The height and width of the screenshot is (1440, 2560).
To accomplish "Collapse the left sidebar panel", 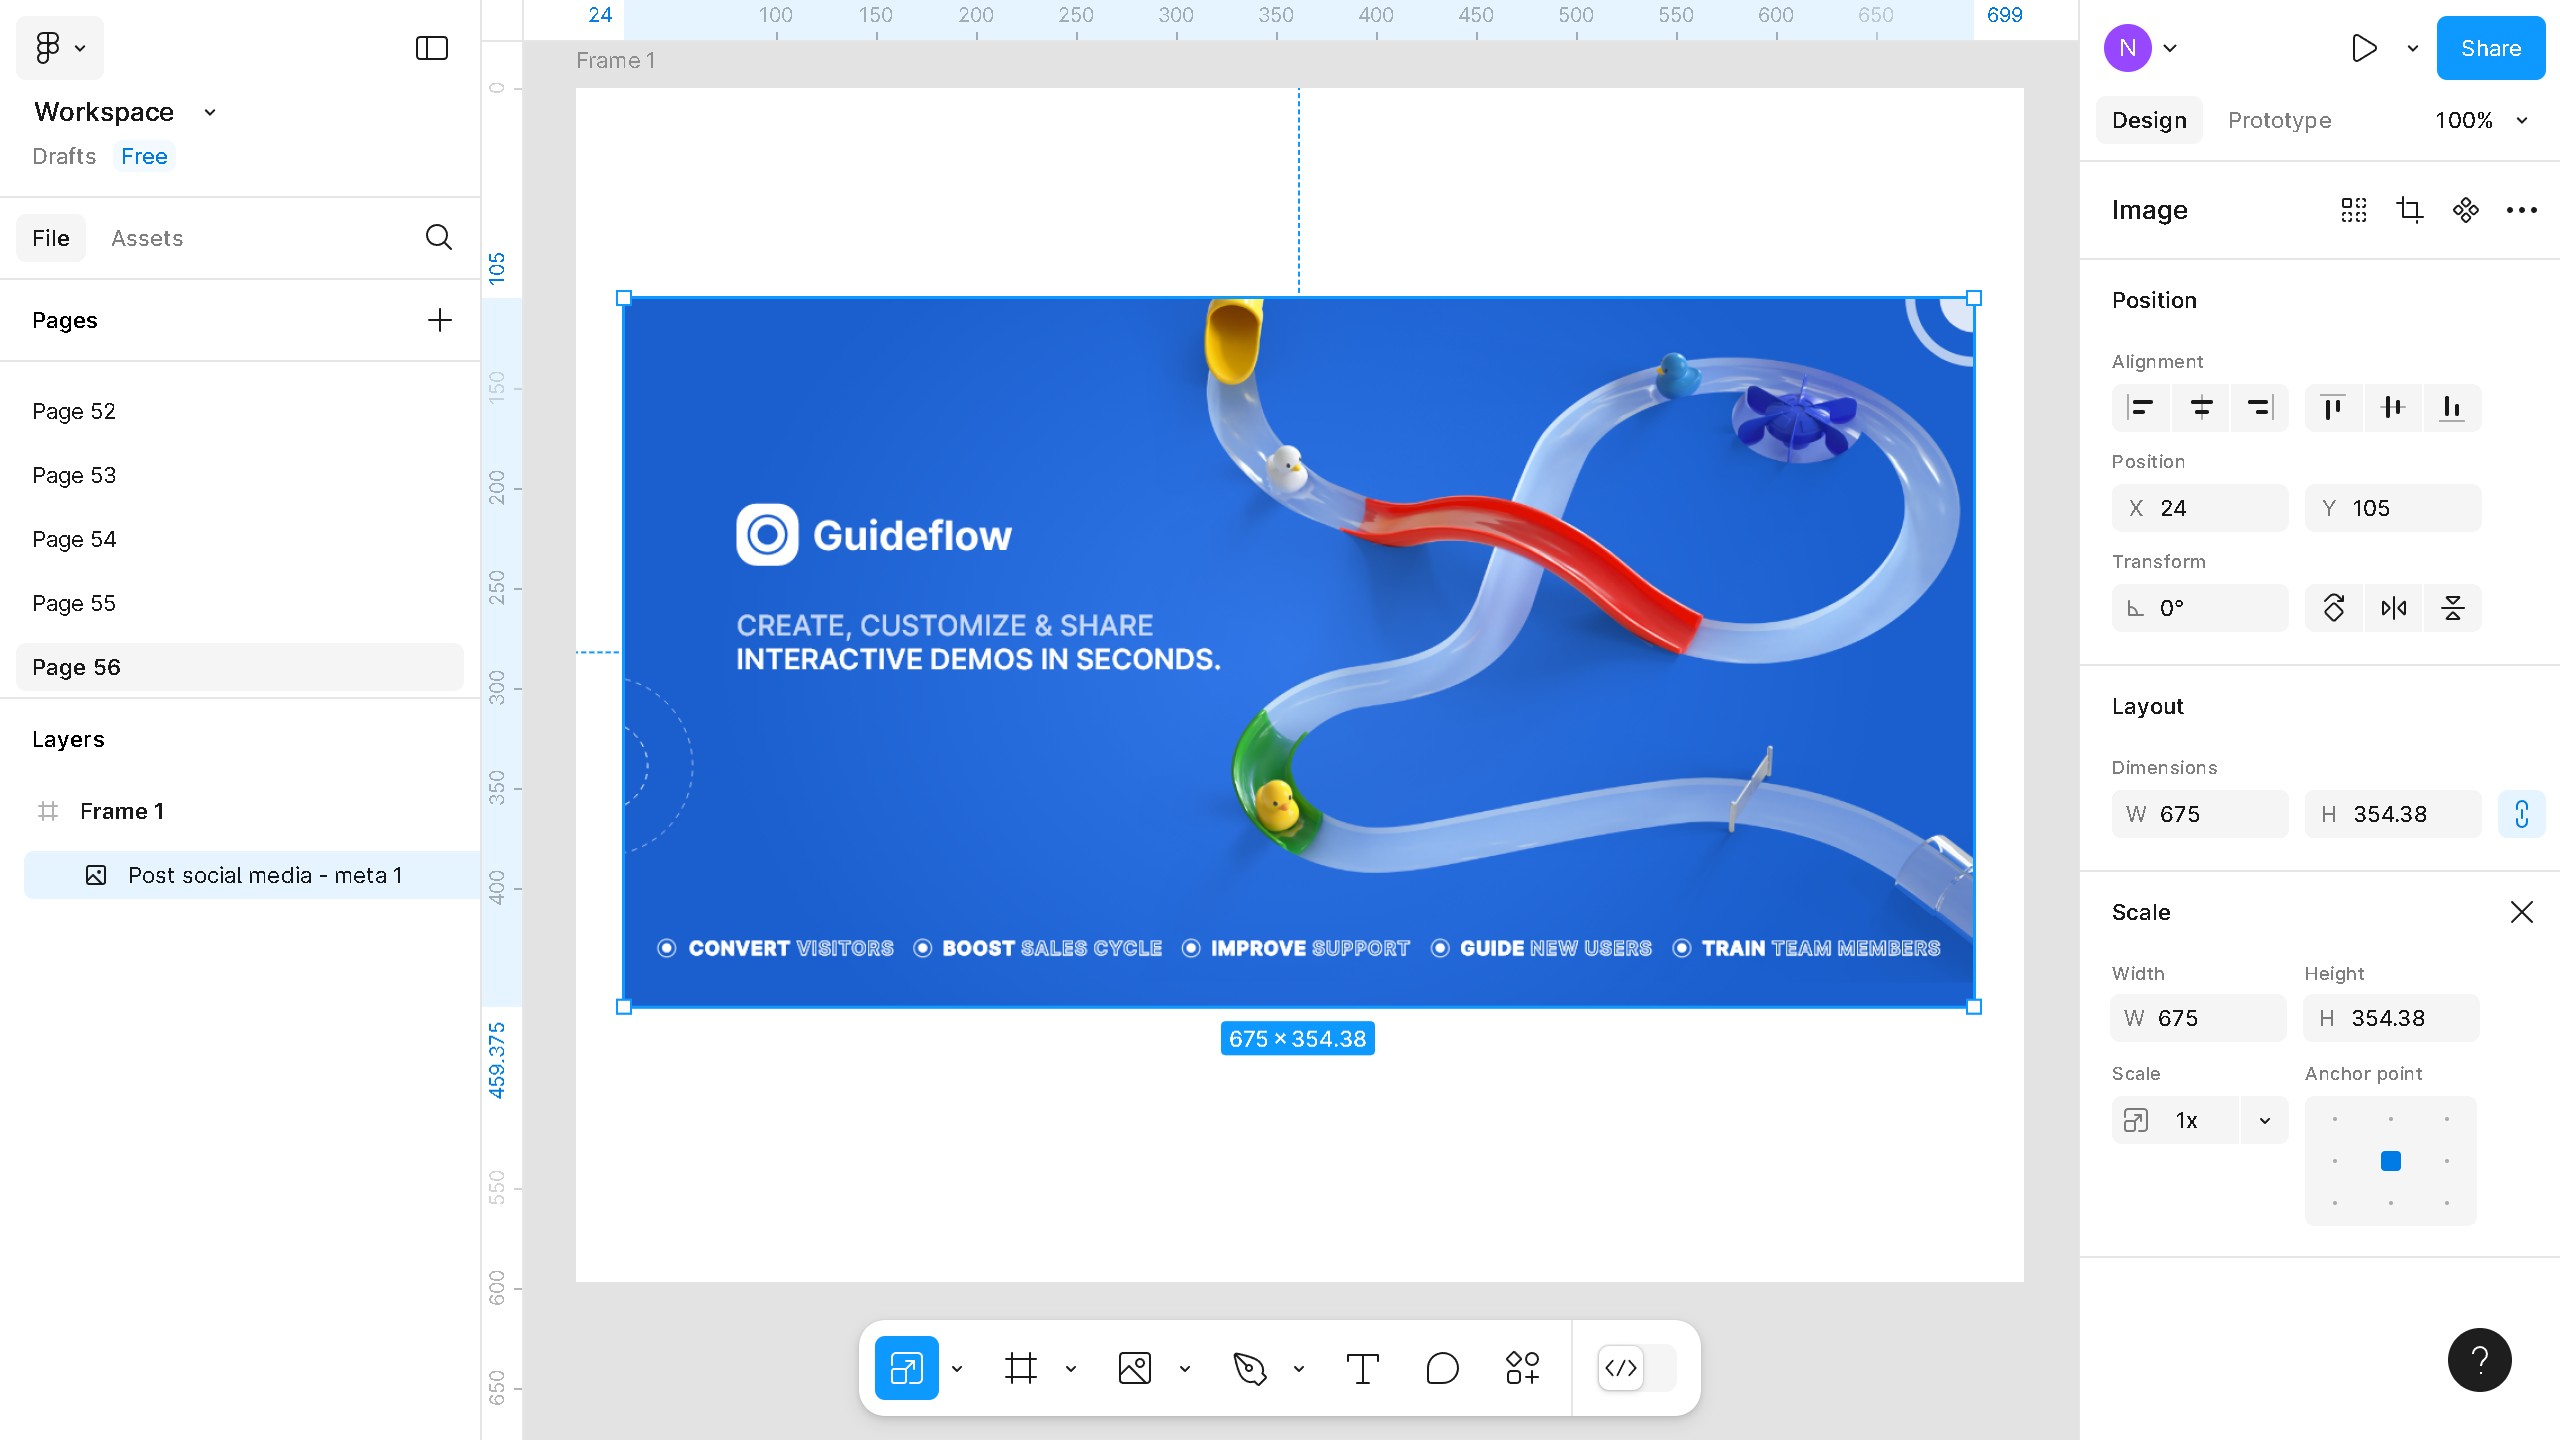I will (x=431, y=48).
